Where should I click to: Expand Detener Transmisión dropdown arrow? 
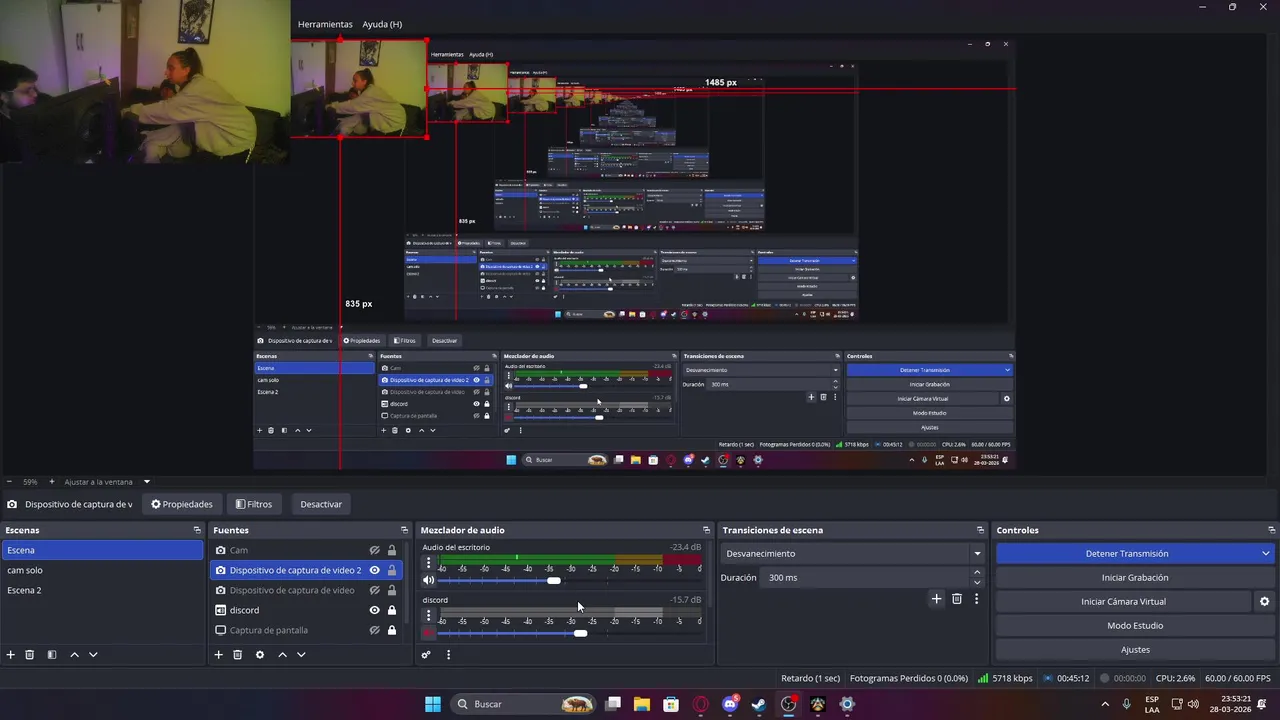click(x=1266, y=553)
